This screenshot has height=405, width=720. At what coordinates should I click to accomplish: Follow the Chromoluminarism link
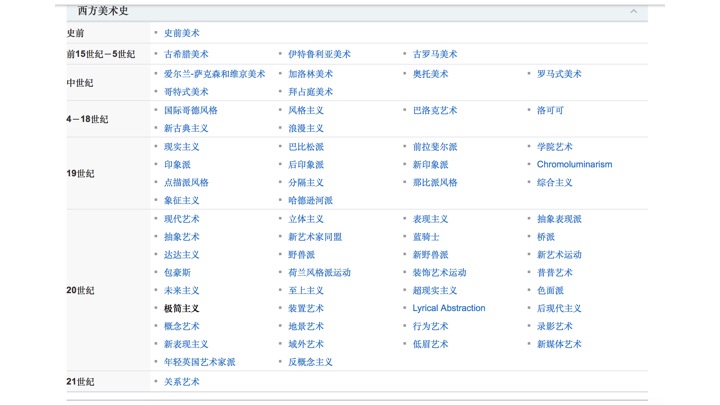click(x=574, y=164)
